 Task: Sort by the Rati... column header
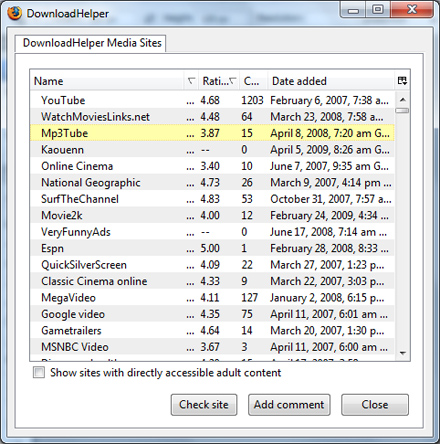[219, 81]
